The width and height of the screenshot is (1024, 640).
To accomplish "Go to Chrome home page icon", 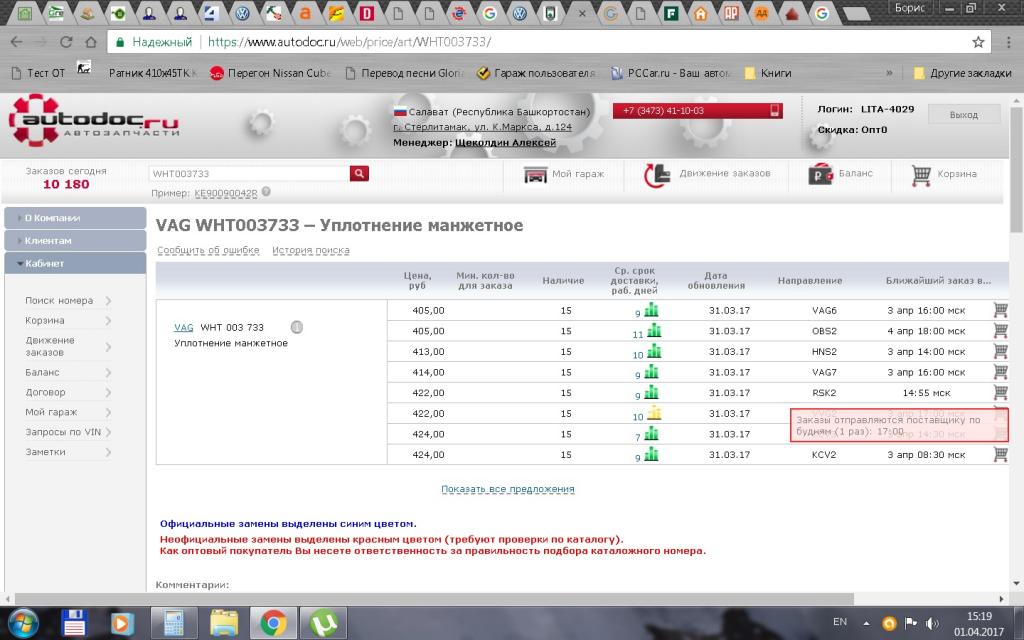I will pos(91,42).
